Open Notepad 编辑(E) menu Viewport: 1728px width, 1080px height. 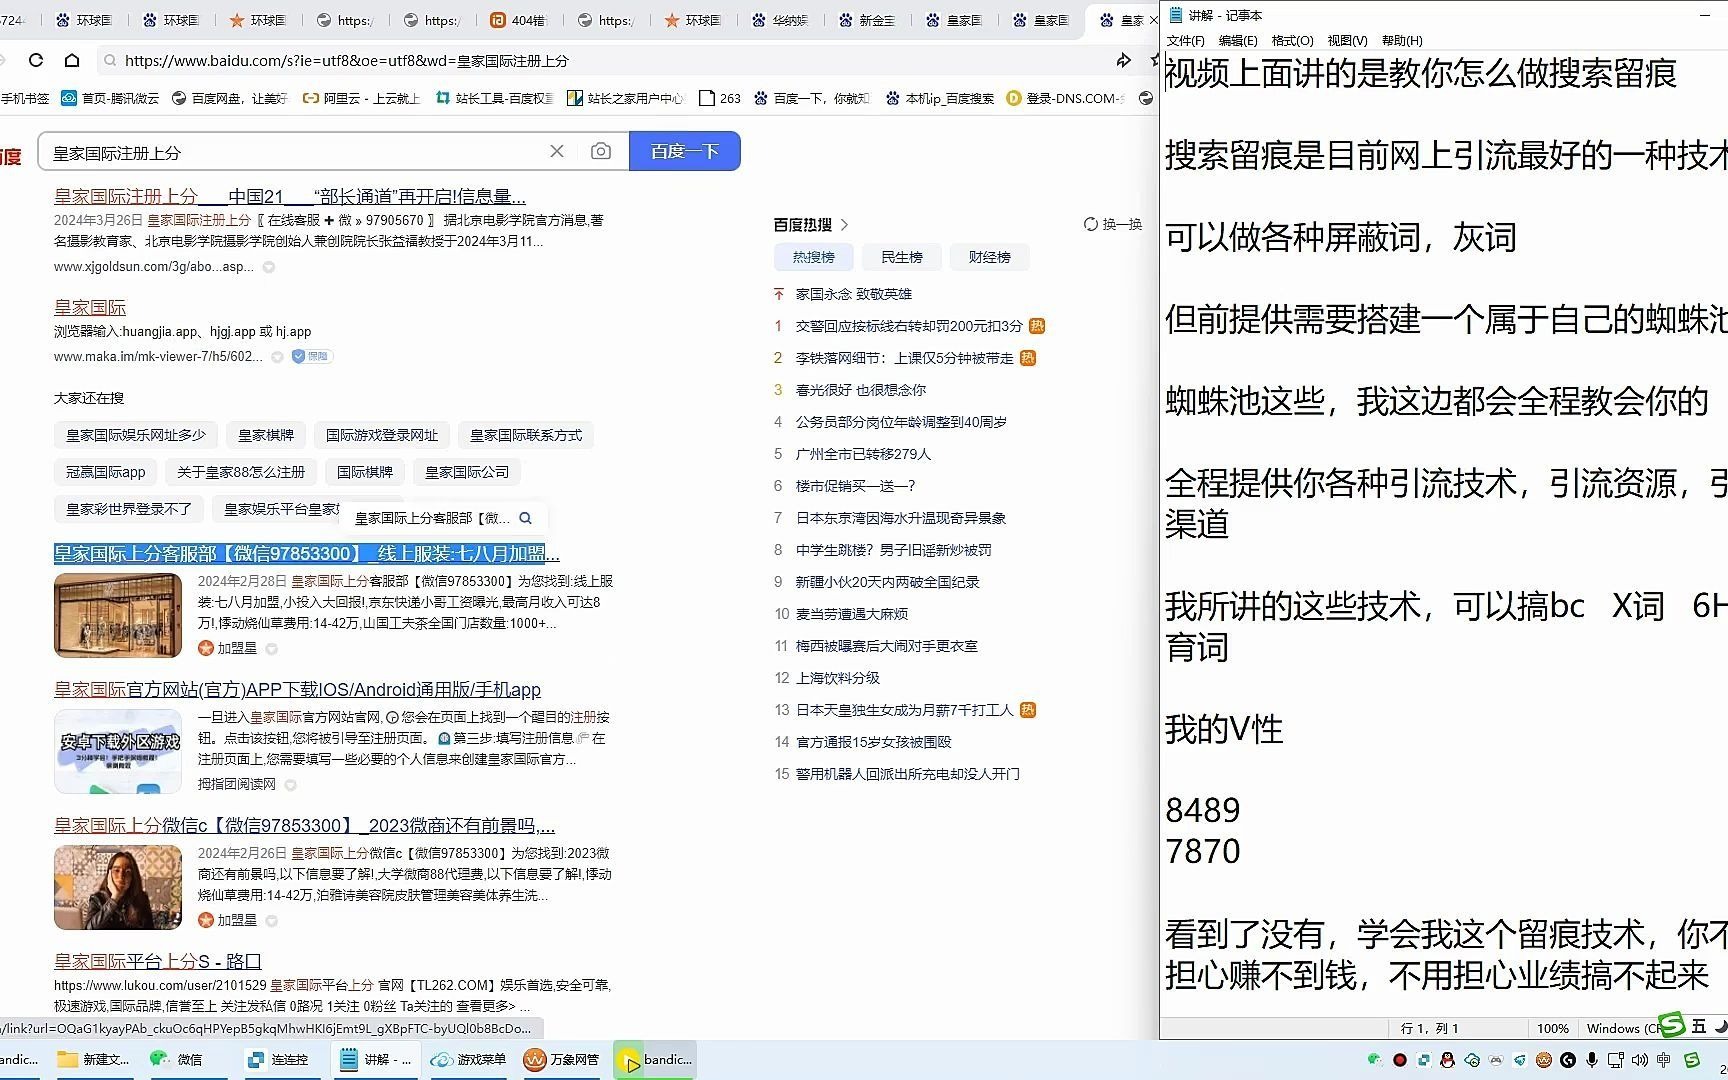click(x=1238, y=40)
